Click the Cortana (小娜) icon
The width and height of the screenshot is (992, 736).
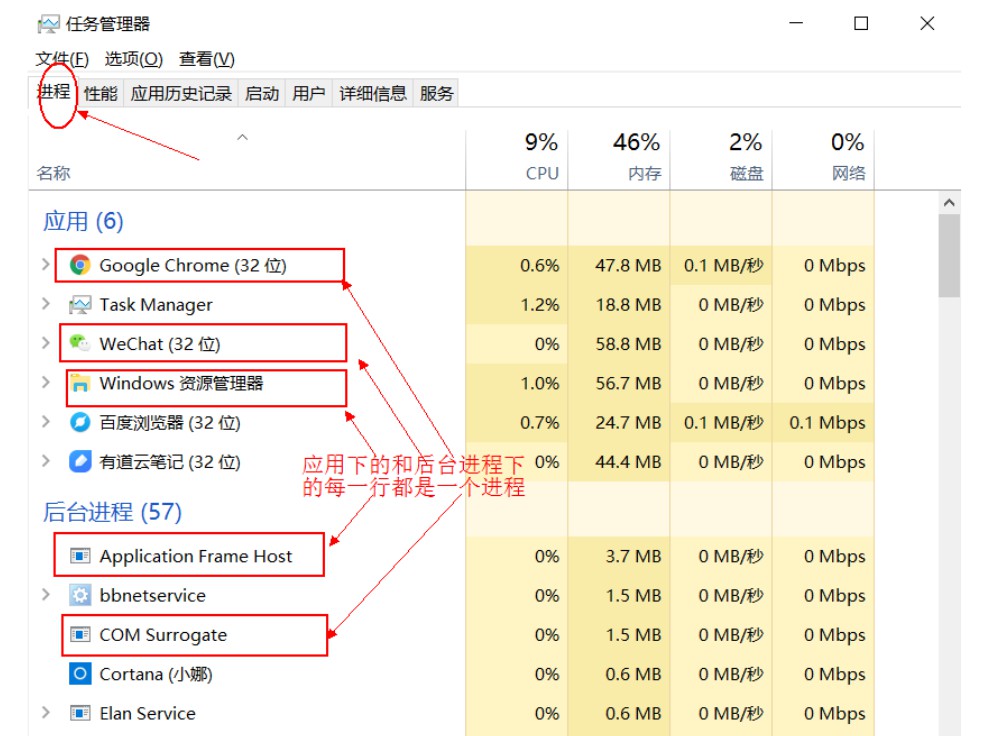[x=80, y=673]
